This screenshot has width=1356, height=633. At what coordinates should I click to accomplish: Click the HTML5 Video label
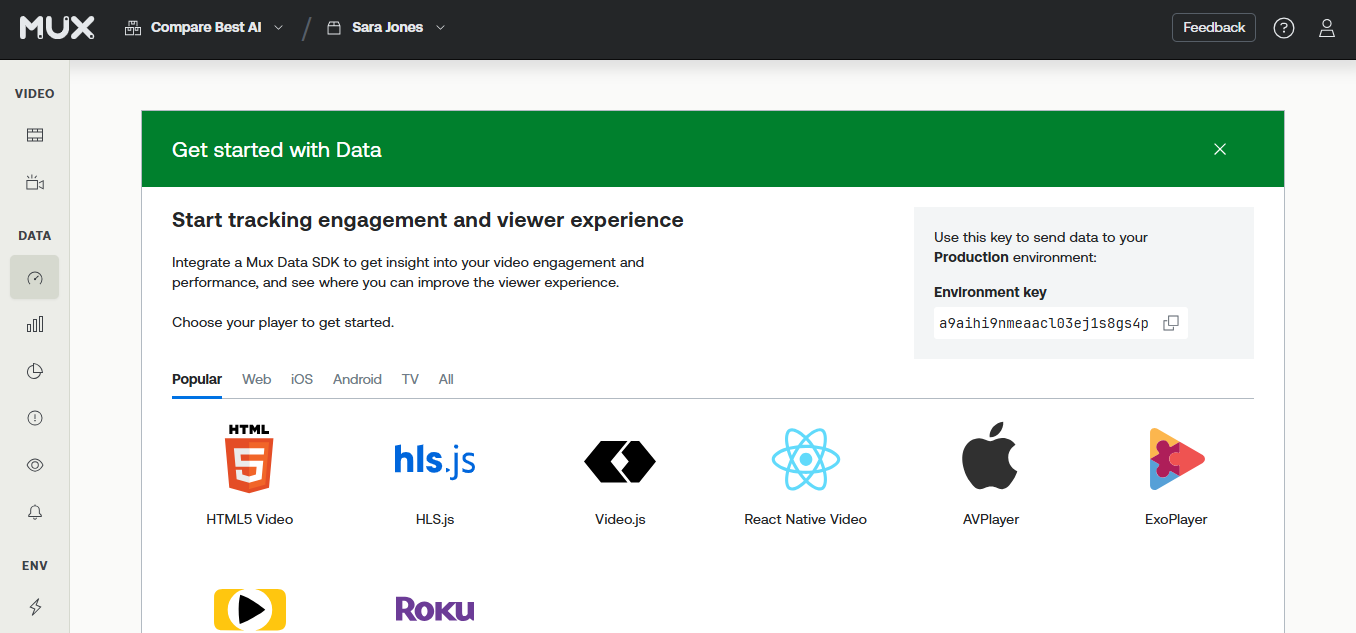click(250, 519)
